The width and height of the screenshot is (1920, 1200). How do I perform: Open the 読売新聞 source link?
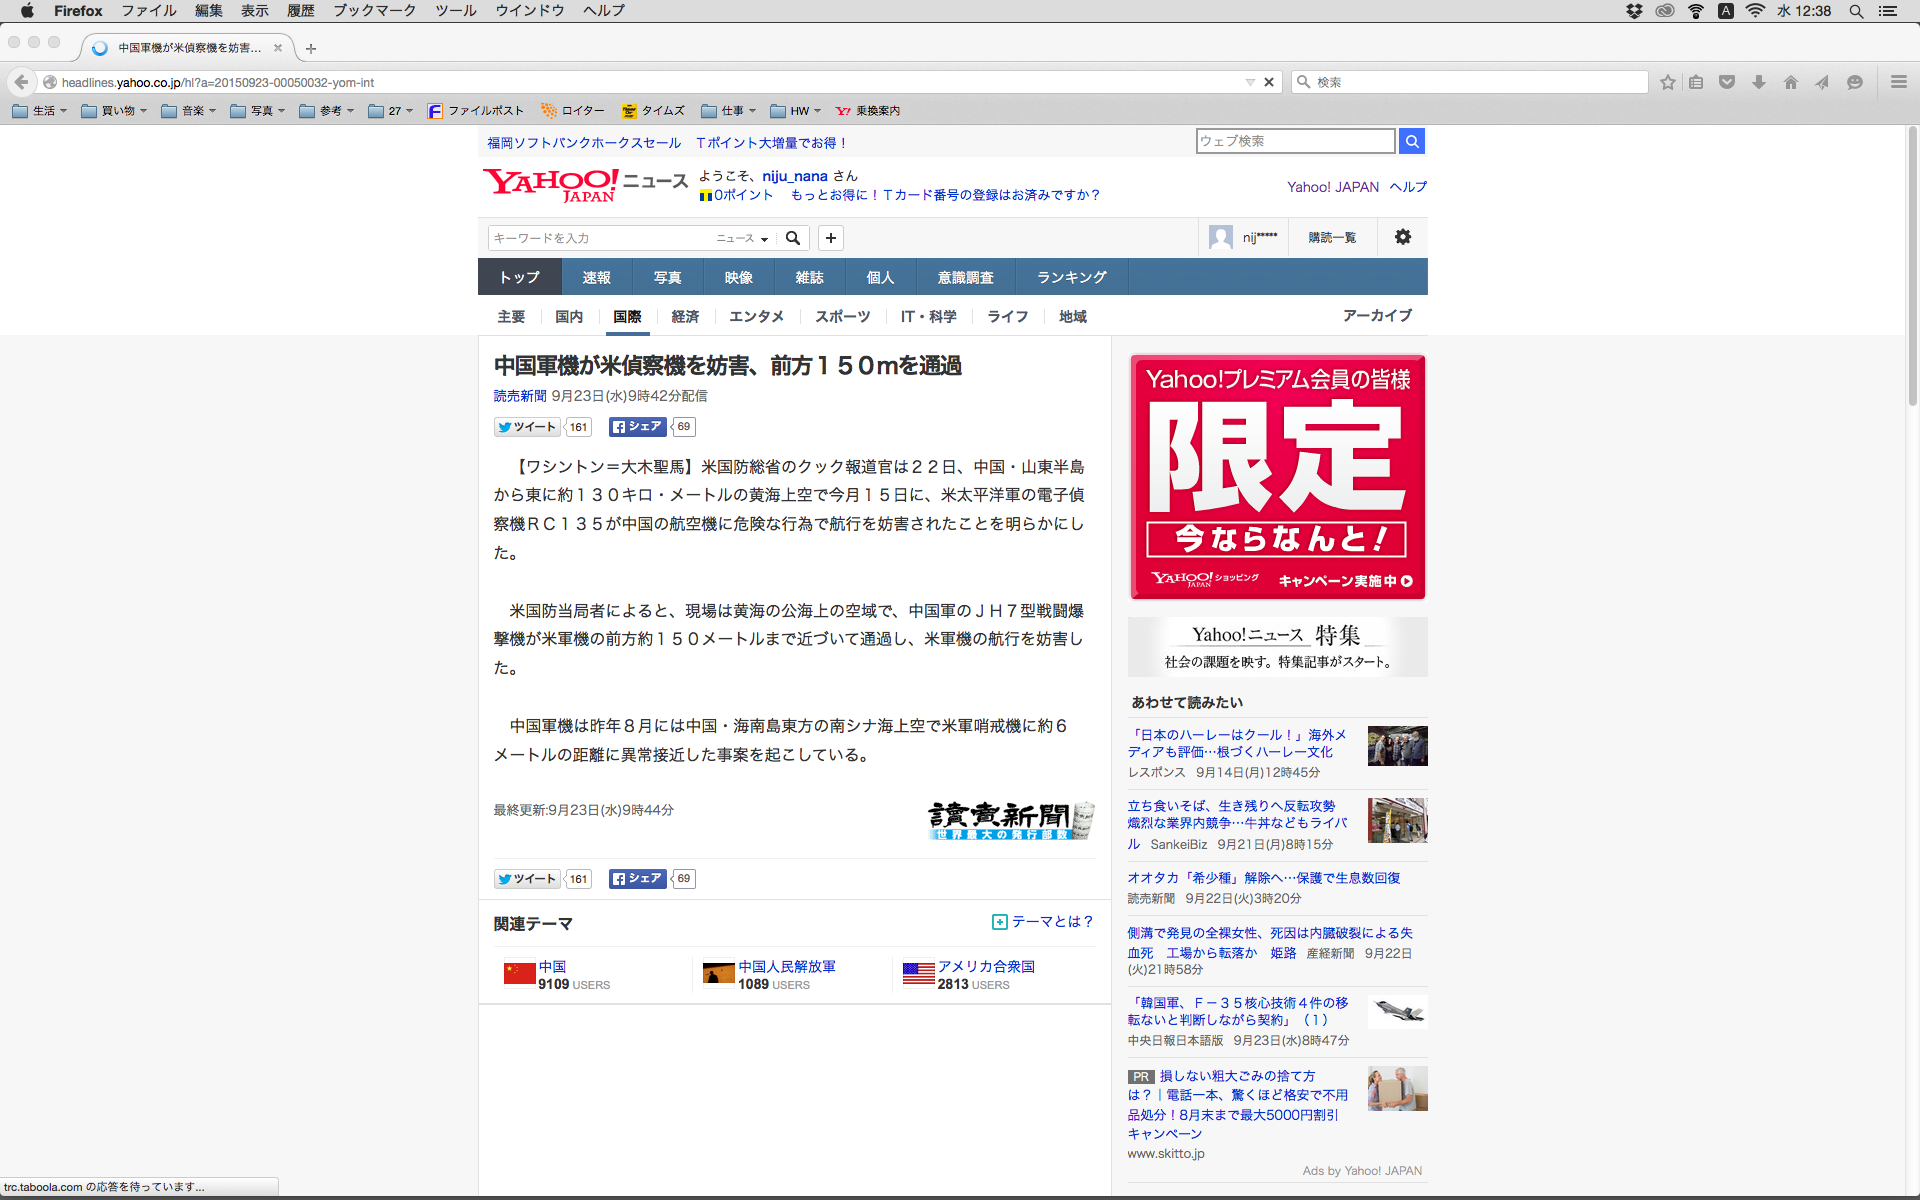pos(520,396)
